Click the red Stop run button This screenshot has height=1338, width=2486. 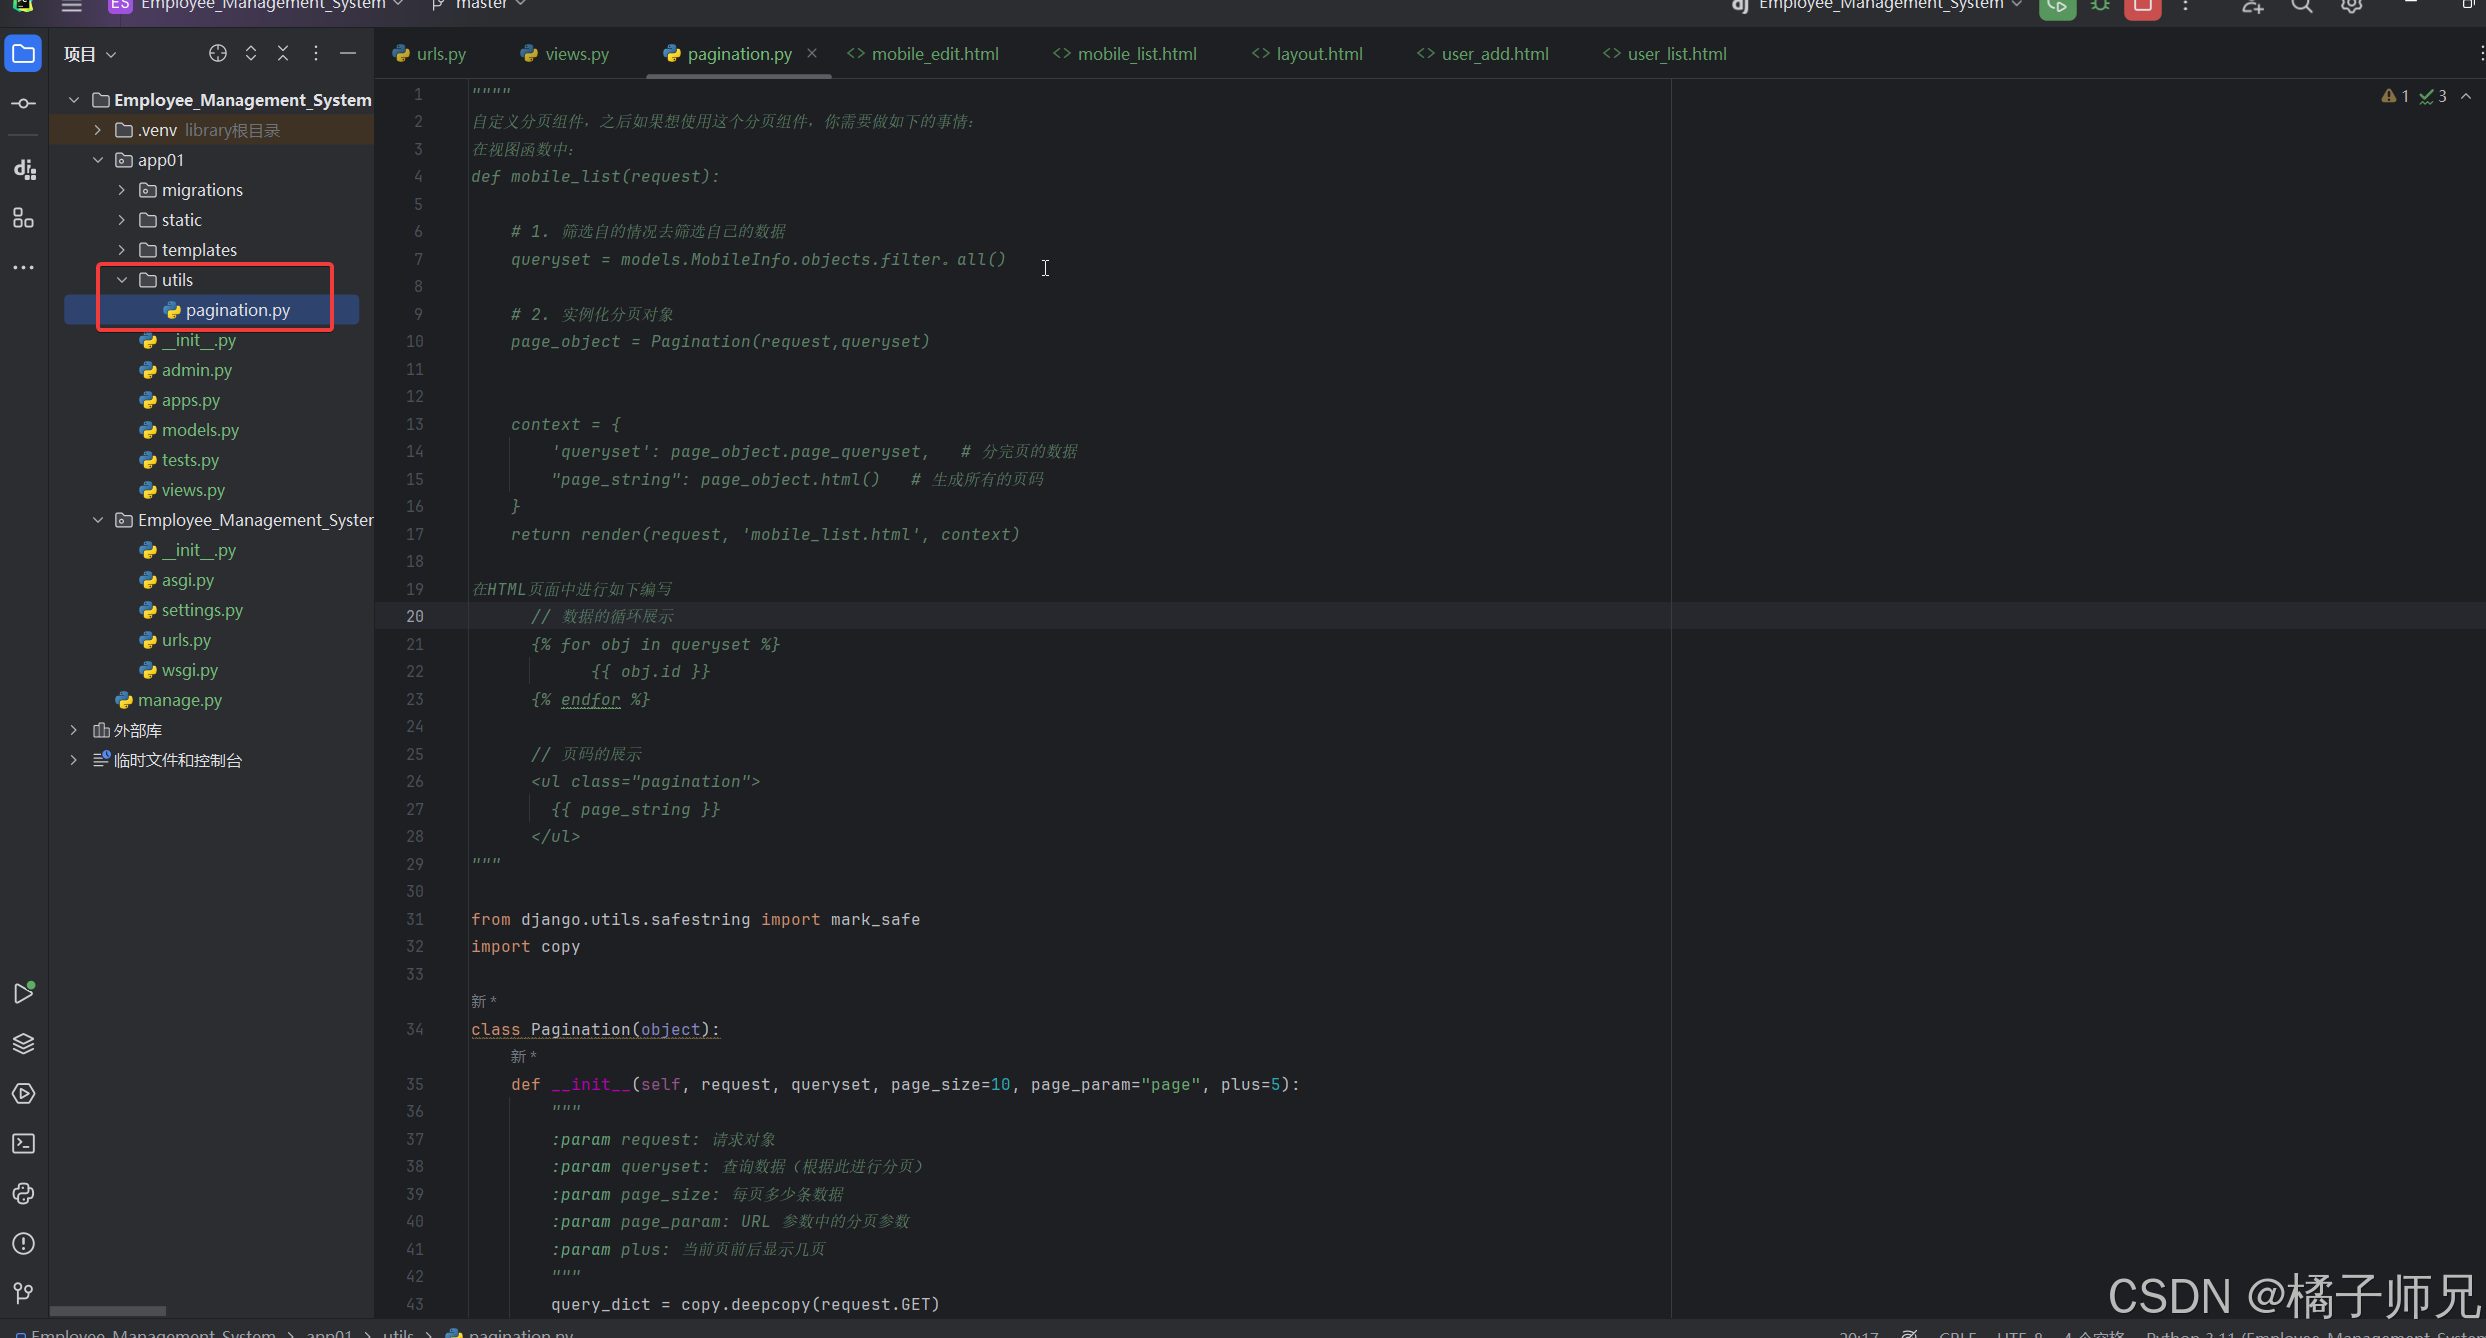pos(2143,8)
